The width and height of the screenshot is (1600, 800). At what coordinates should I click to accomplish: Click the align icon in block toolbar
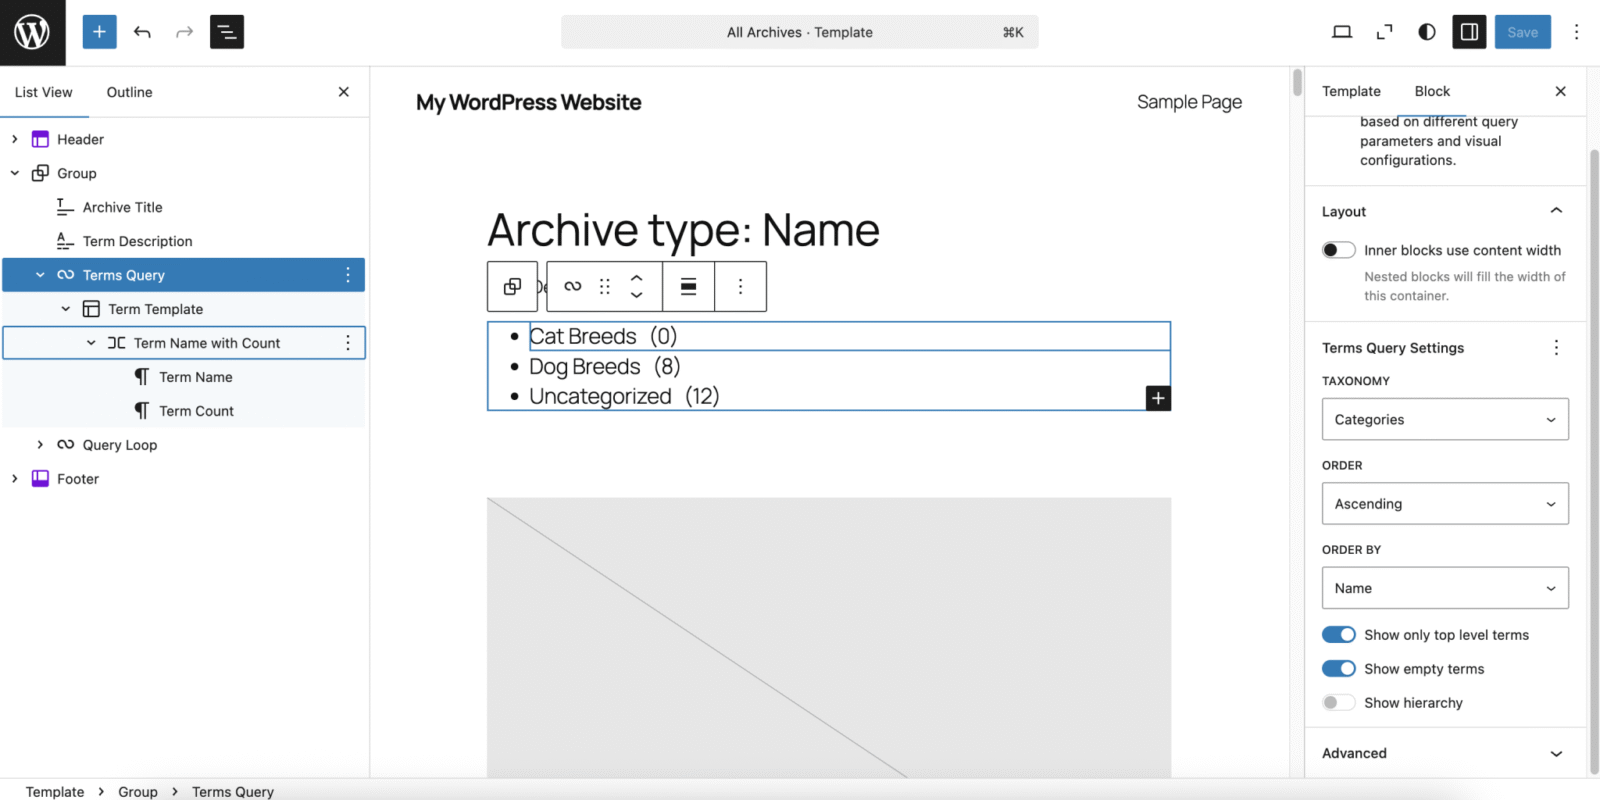[688, 287]
